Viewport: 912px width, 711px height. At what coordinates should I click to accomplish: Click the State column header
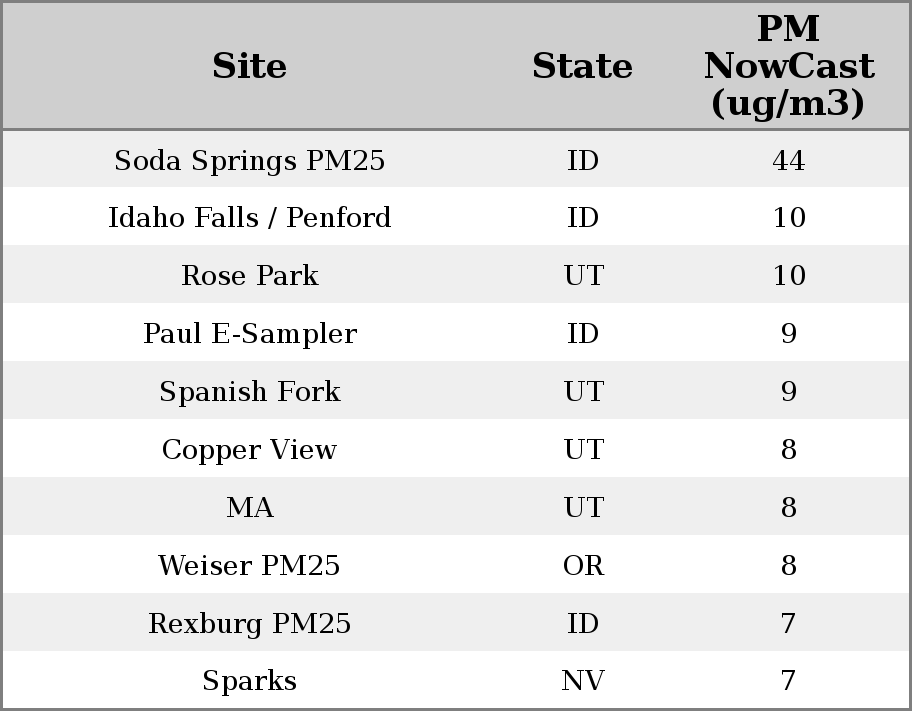[582, 66]
